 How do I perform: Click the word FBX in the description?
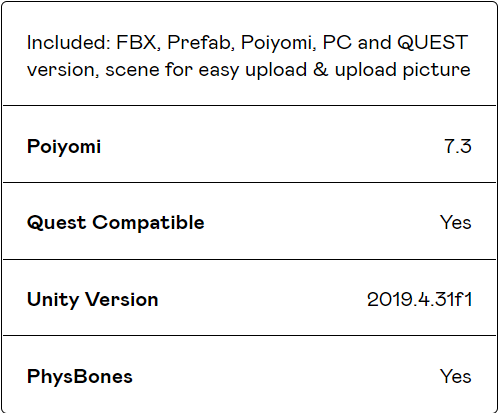pyautogui.click(x=138, y=42)
